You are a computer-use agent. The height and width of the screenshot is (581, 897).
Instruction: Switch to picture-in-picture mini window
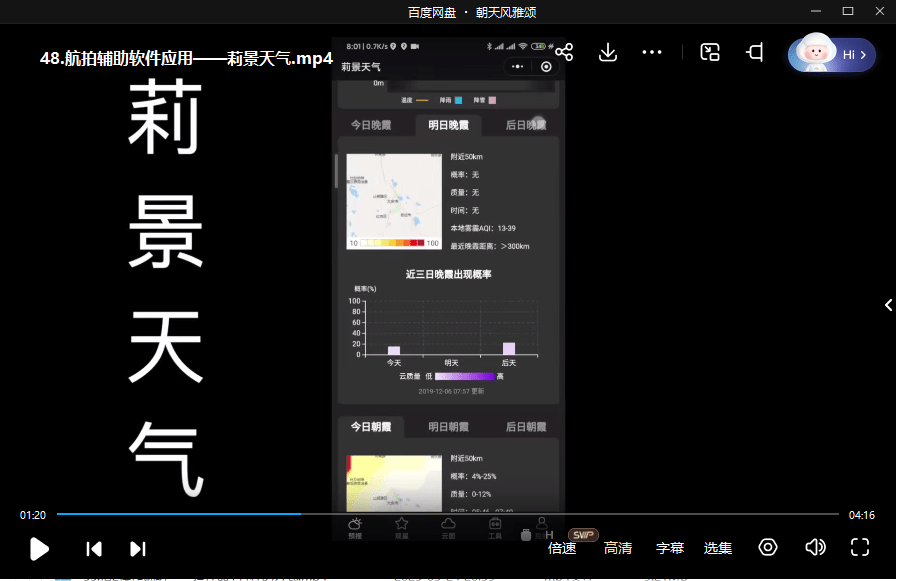pos(710,52)
